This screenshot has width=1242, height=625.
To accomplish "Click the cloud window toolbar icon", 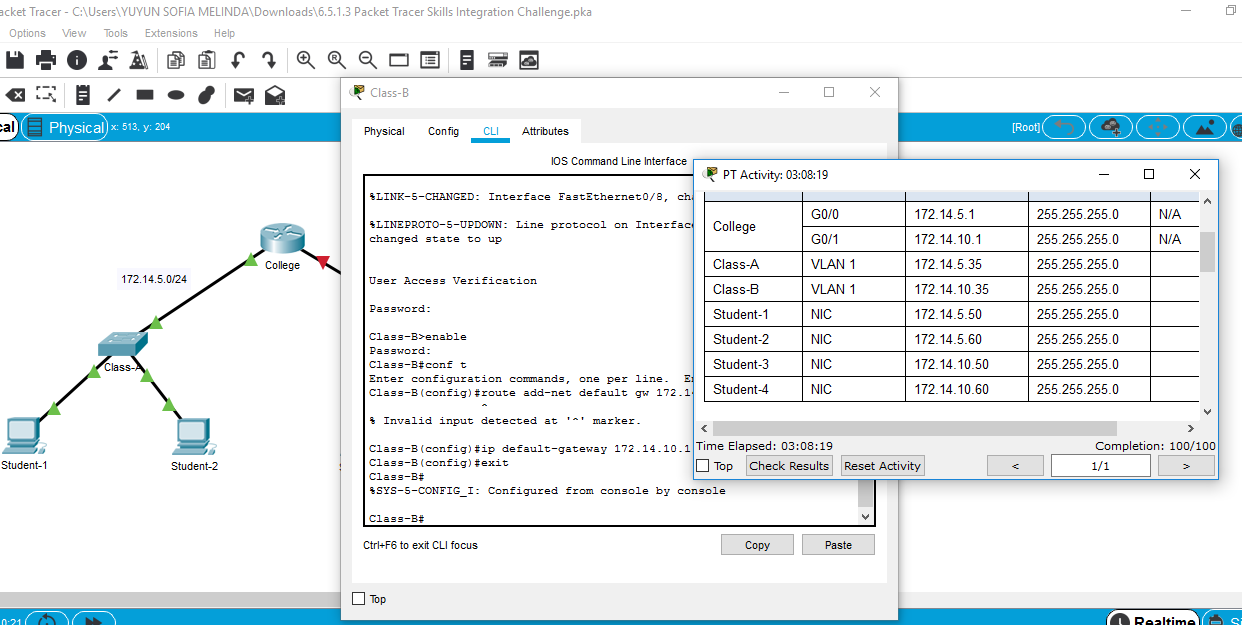I will coord(529,60).
